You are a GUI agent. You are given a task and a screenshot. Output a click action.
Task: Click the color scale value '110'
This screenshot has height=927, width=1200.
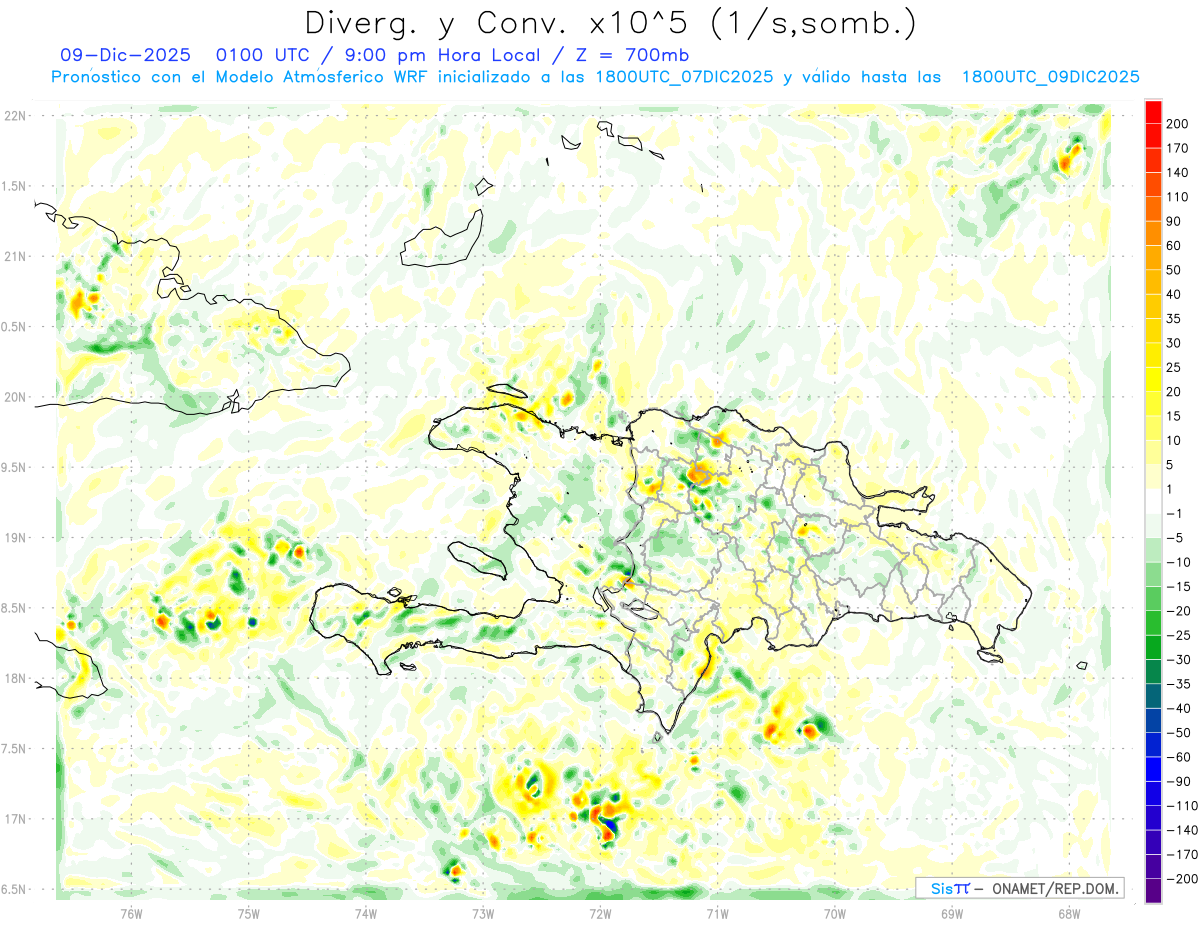[x=1177, y=197]
